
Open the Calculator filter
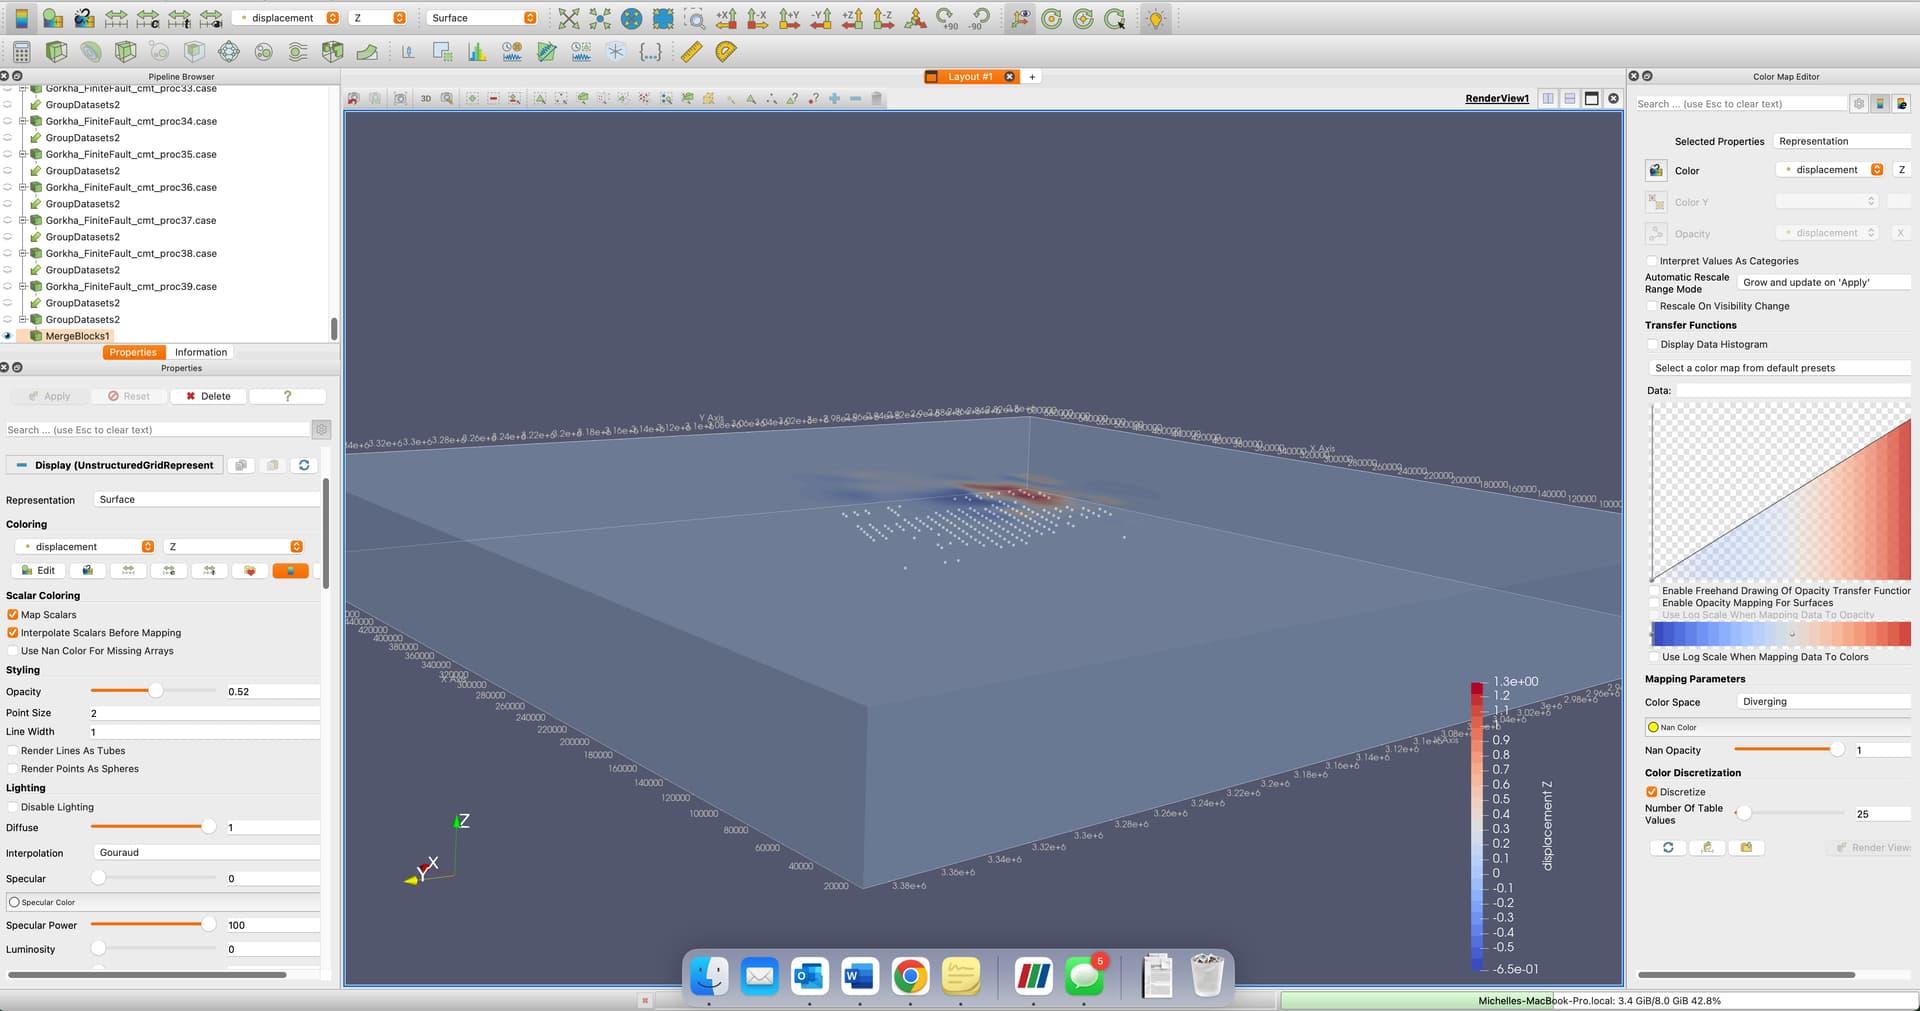click(22, 52)
